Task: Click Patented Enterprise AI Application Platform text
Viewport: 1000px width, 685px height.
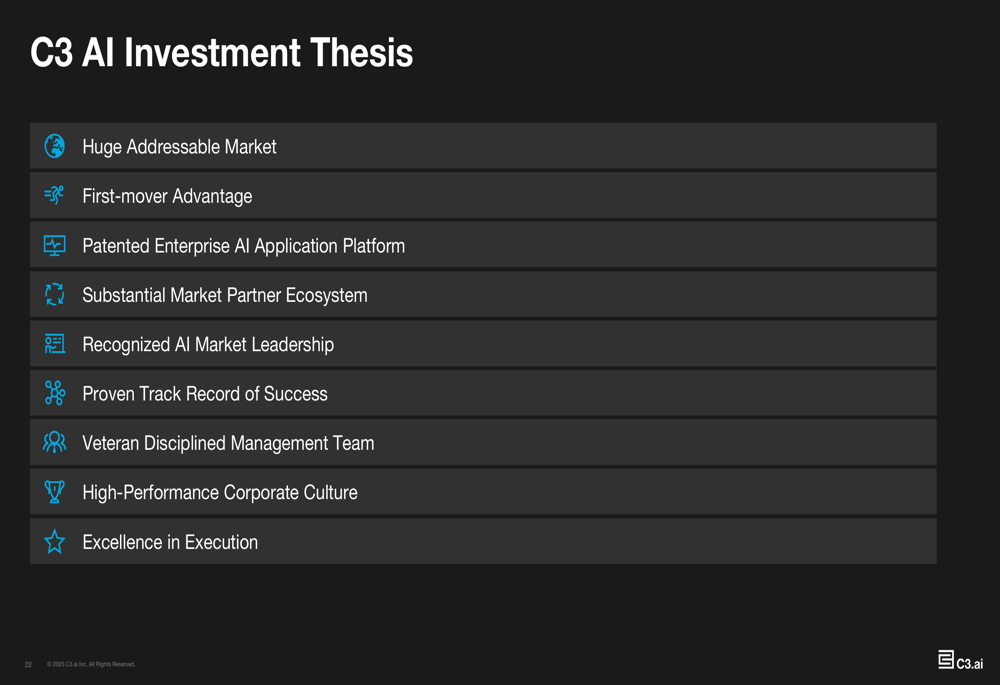Action: 244,246
